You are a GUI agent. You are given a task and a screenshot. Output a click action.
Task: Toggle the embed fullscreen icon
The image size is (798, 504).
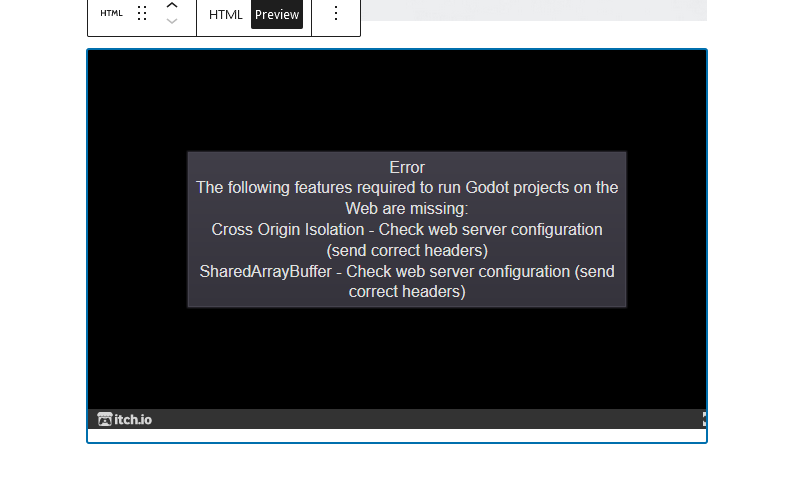(704, 419)
